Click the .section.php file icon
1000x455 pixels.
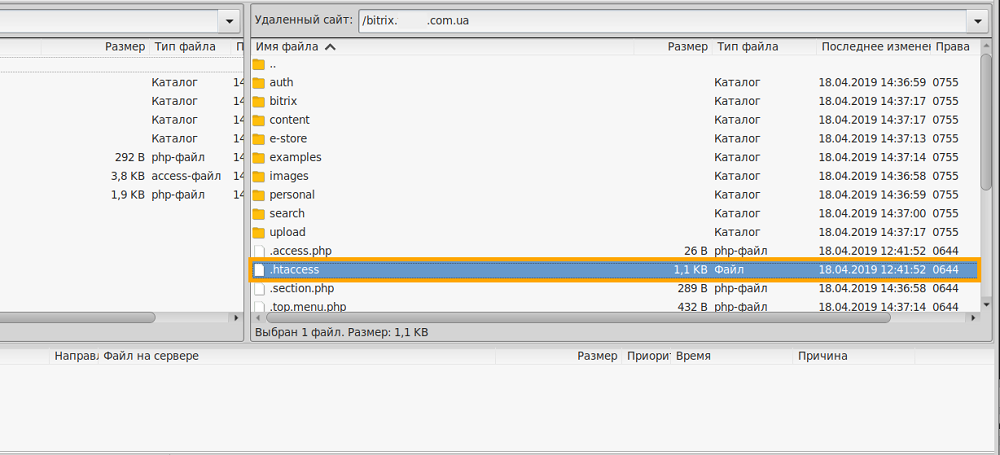259,288
